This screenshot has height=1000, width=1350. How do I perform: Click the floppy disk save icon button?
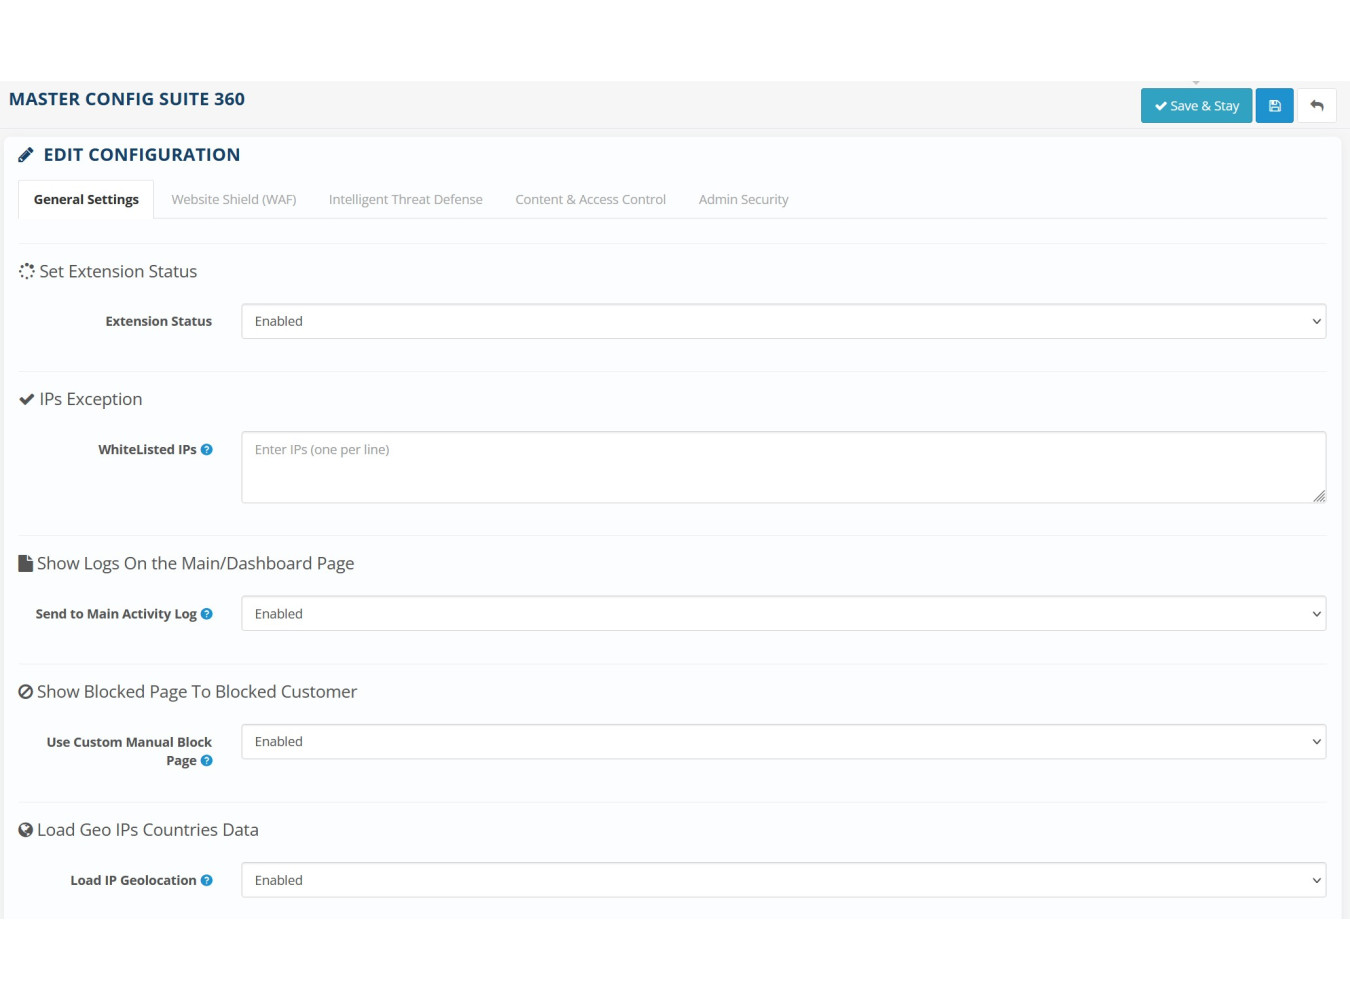[x=1274, y=106]
